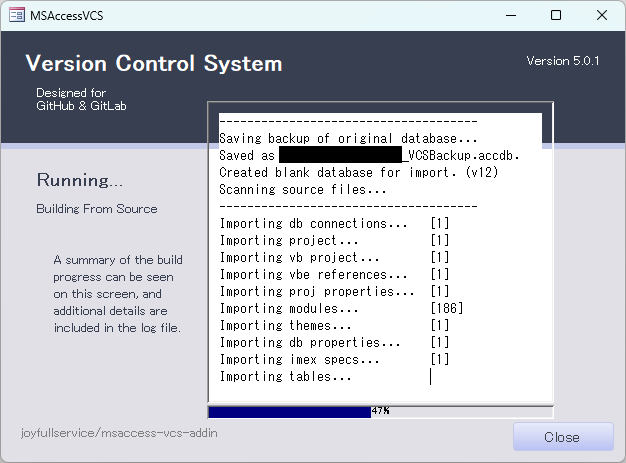Click the Close button
Screen dimensions: 626x463
click(563, 437)
